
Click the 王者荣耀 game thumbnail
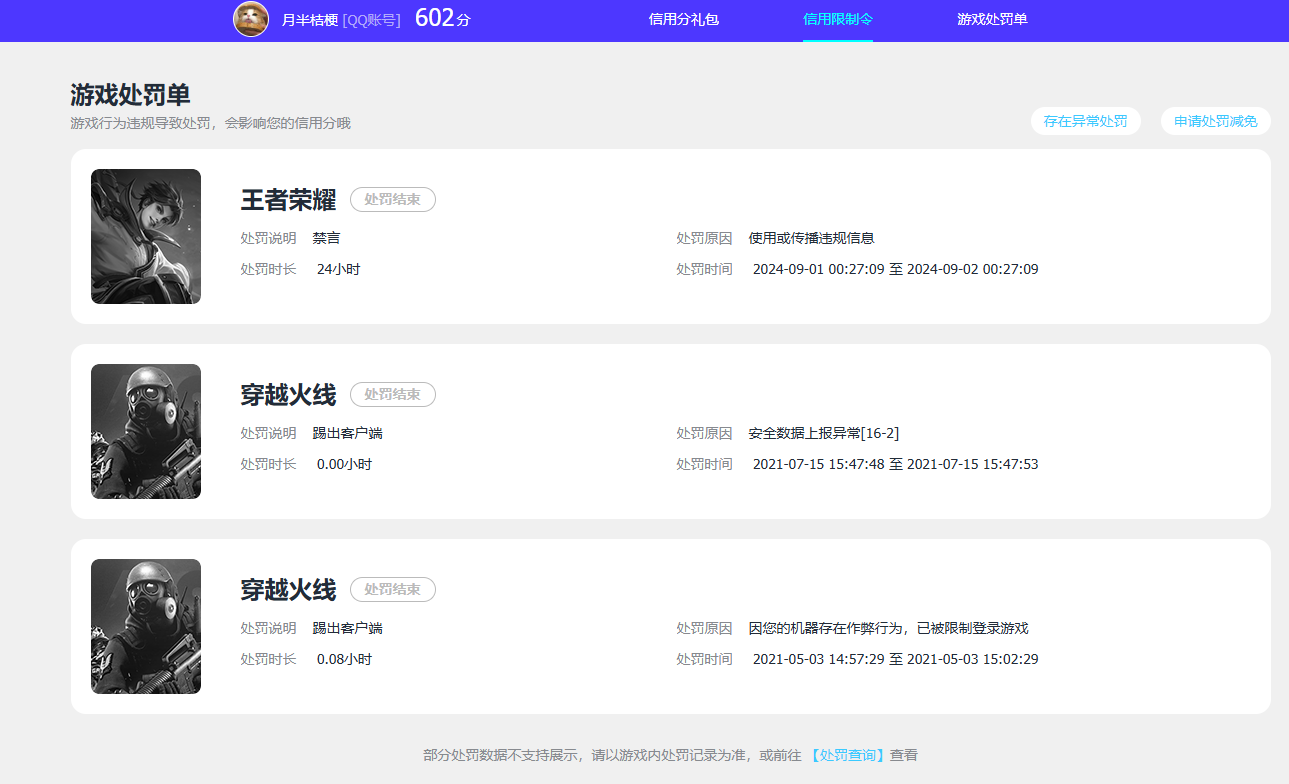pyautogui.click(x=146, y=236)
